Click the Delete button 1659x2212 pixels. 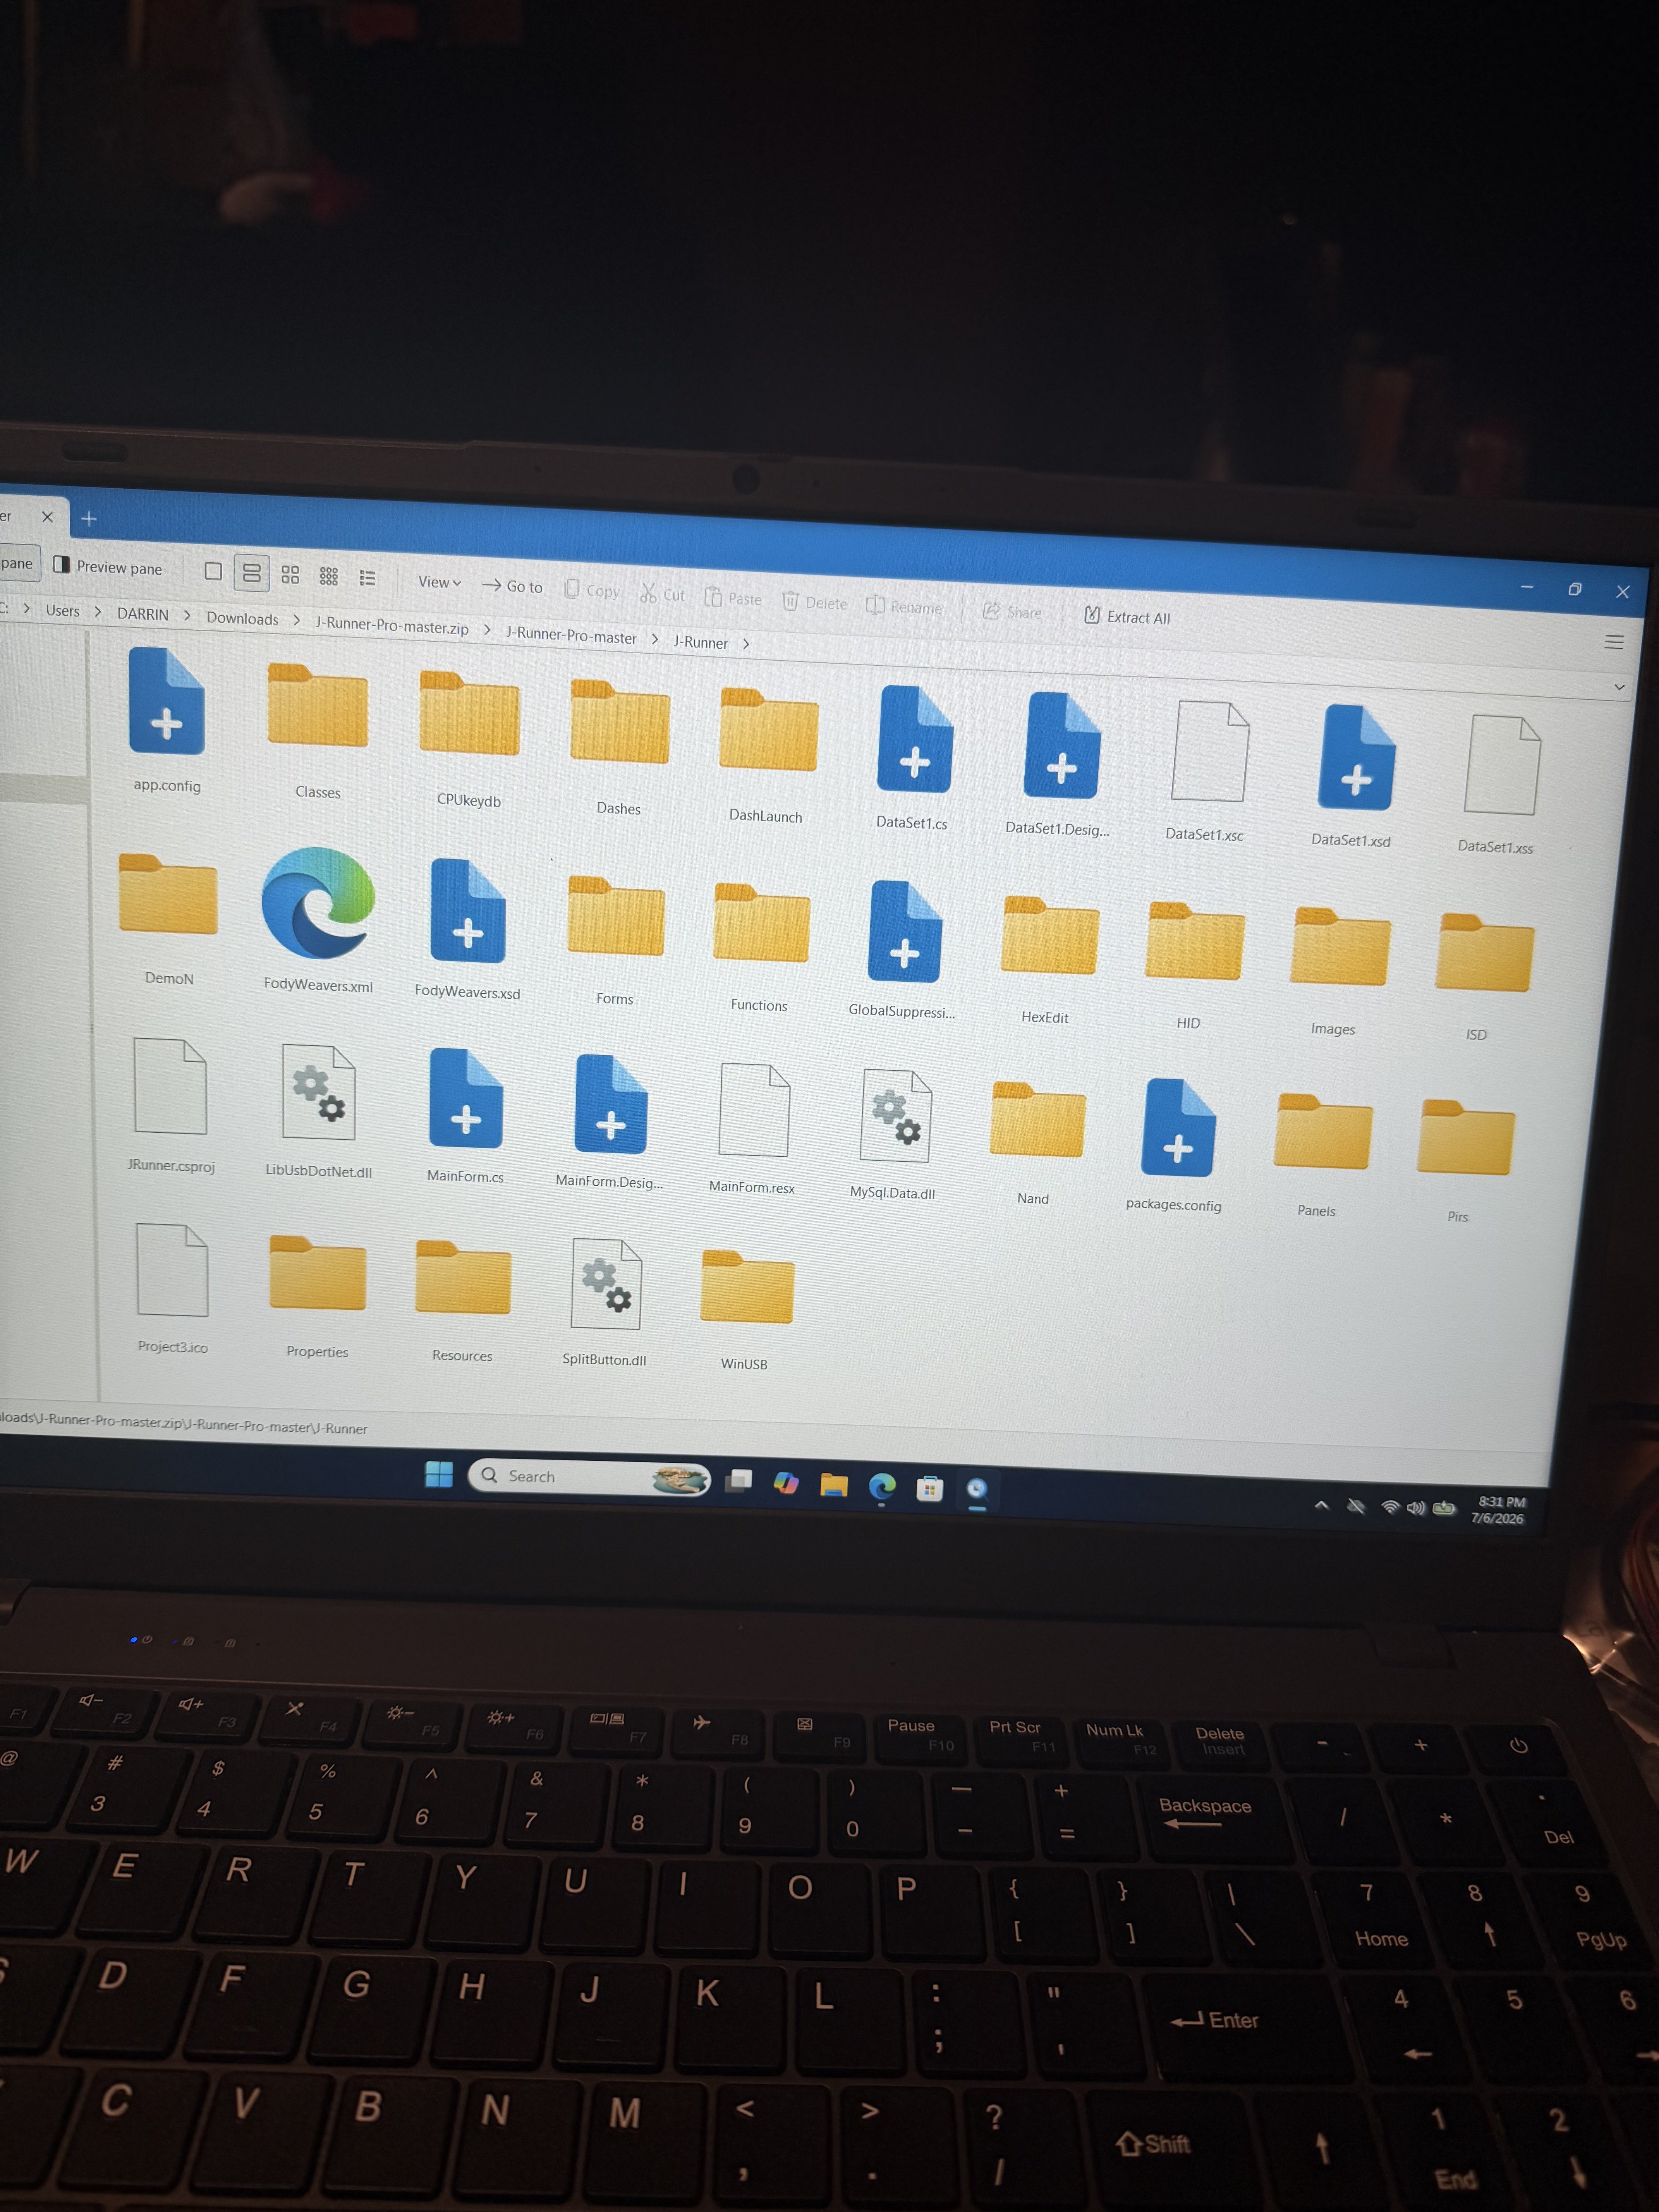pos(814,602)
